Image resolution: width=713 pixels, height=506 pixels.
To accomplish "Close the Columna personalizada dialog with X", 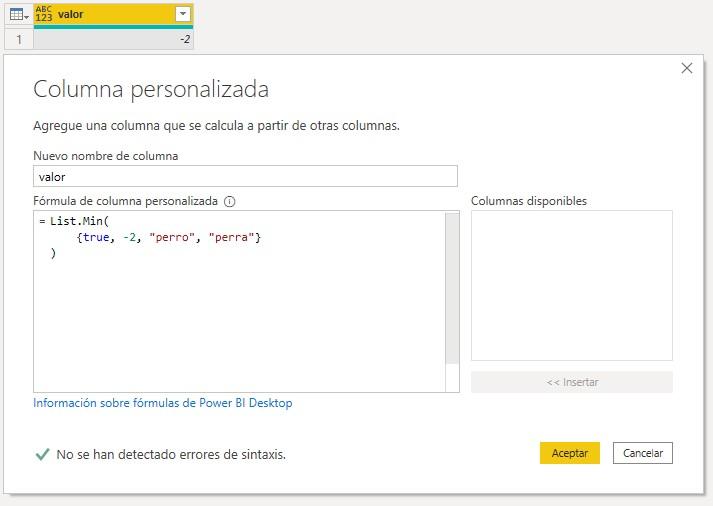I will click(x=686, y=68).
